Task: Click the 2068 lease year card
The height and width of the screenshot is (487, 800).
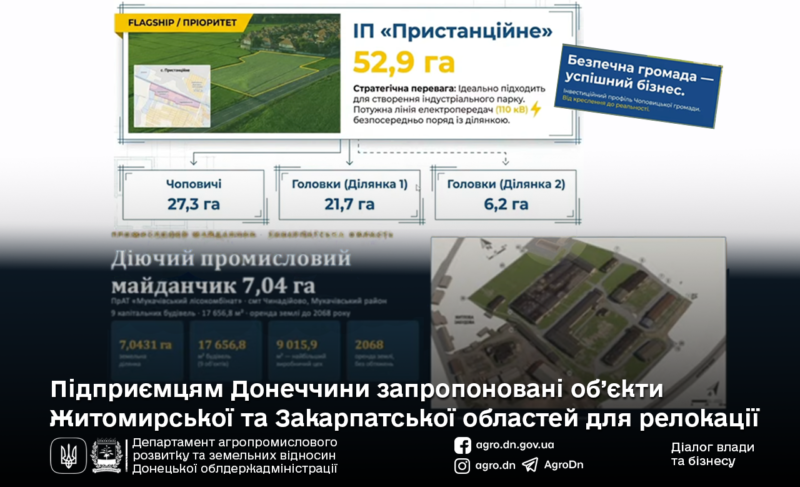Action: point(383,352)
